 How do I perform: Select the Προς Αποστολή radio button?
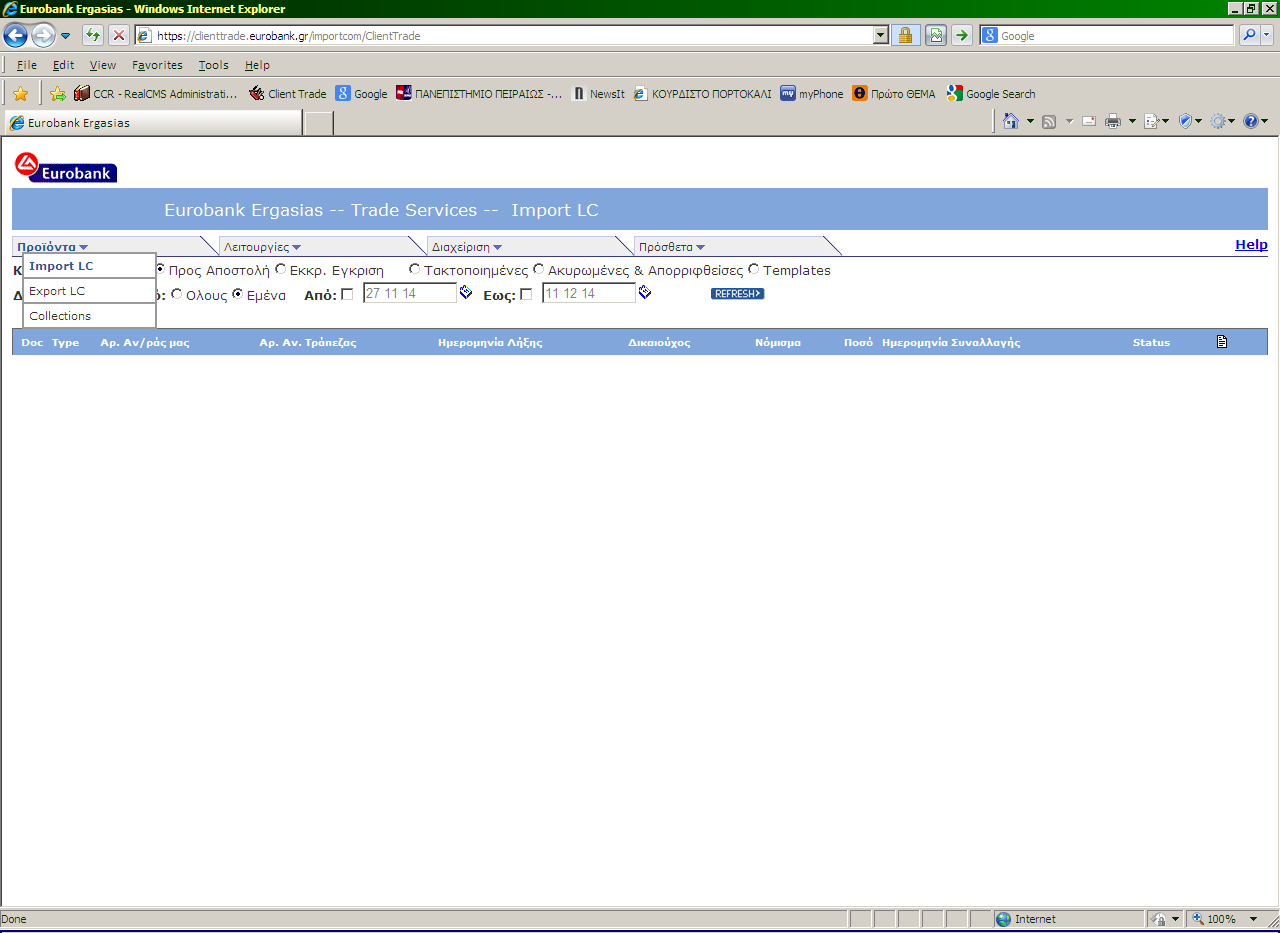point(160,270)
